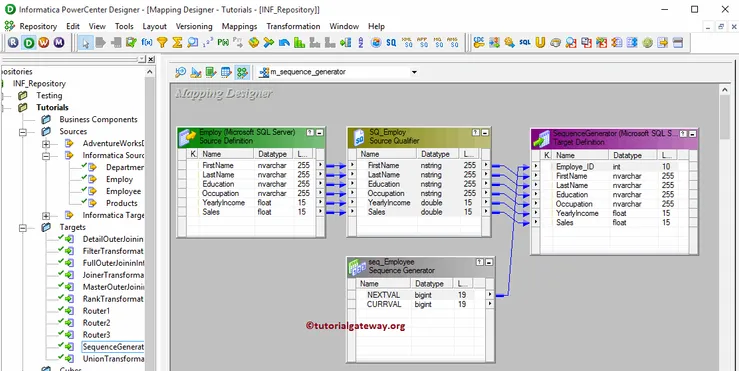
Task: Expand the AdventureWorks source node
Action: tap(46, 144)
